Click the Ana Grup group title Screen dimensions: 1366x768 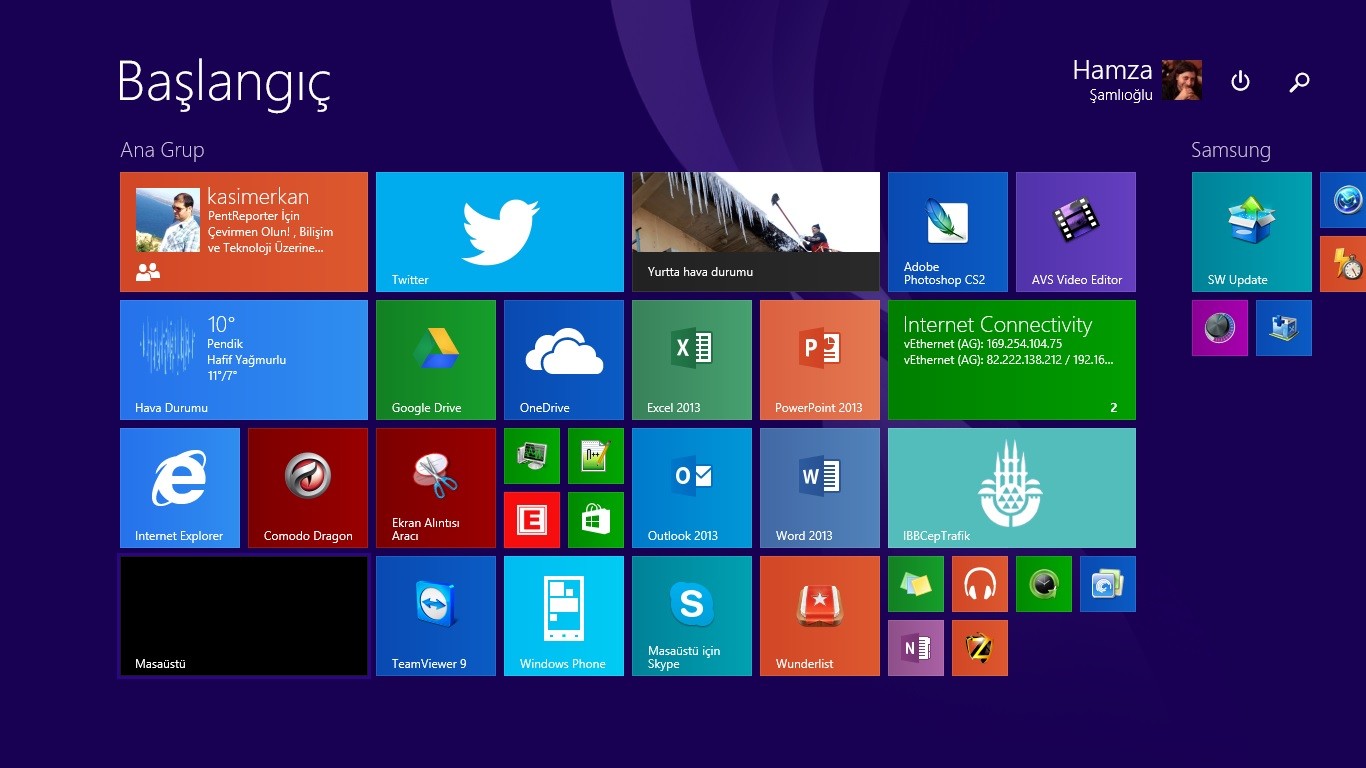coord(162,150)
